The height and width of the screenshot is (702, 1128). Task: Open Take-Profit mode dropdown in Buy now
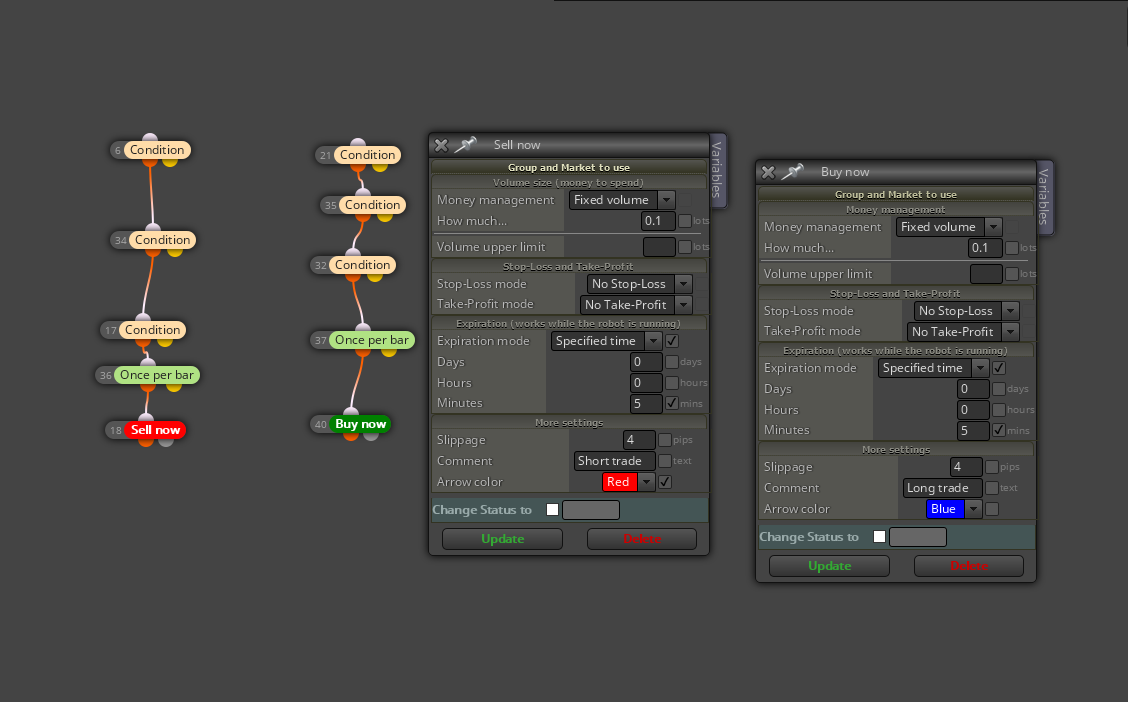963,332
